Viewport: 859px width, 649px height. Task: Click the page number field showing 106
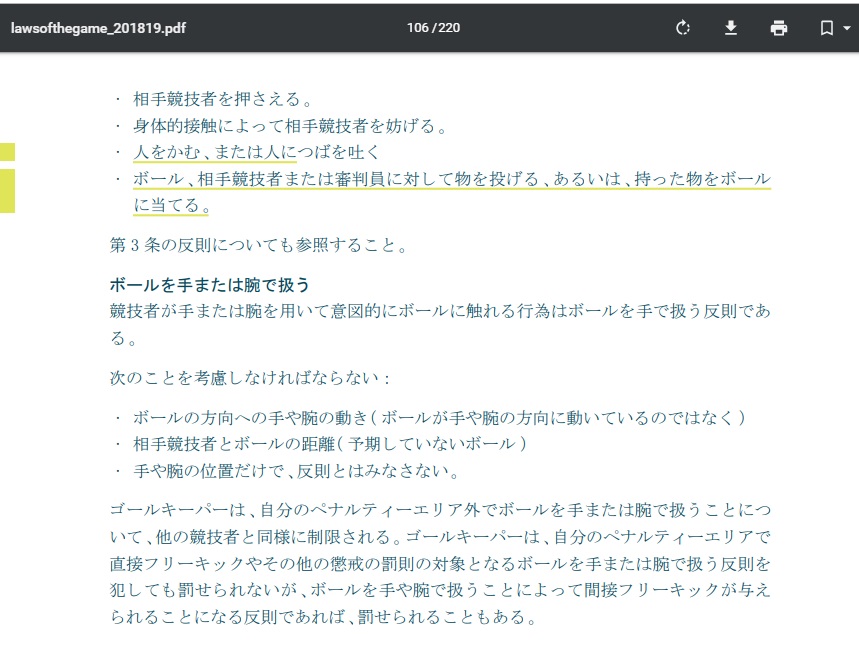417,27
